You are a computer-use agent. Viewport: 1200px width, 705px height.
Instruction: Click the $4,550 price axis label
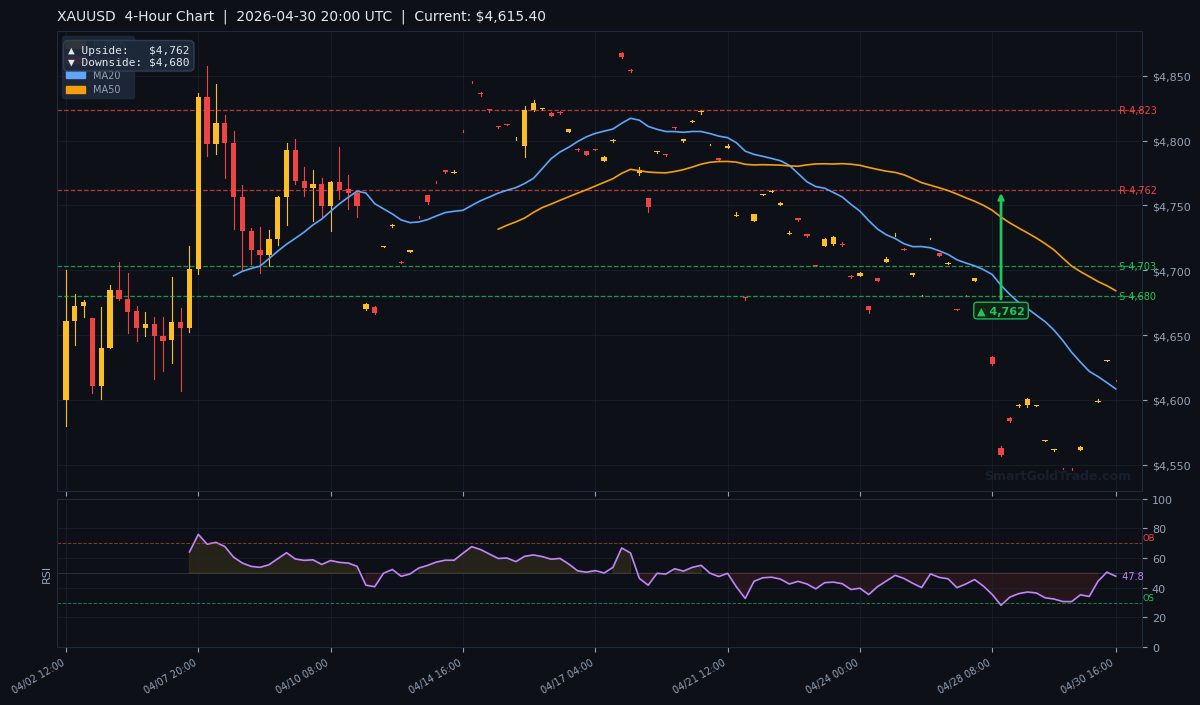click(1171, 466)
